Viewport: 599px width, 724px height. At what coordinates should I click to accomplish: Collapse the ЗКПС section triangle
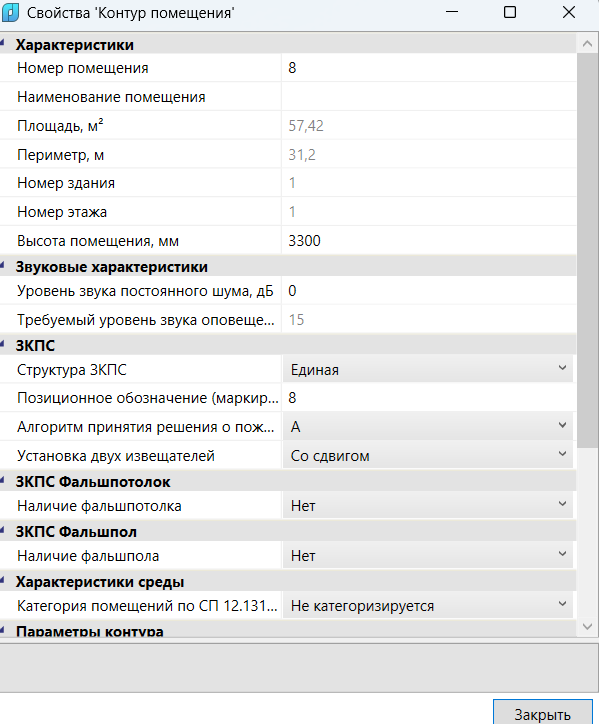(2, 344)
